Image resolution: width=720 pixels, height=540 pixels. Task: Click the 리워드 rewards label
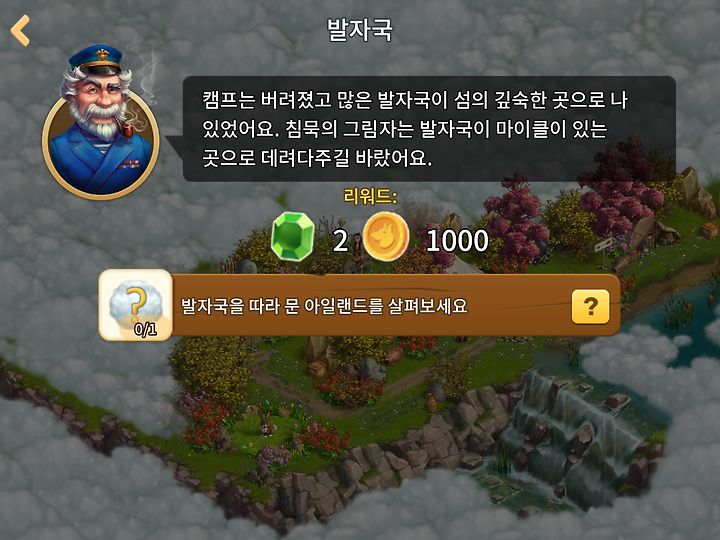click(x=370, y=197)
